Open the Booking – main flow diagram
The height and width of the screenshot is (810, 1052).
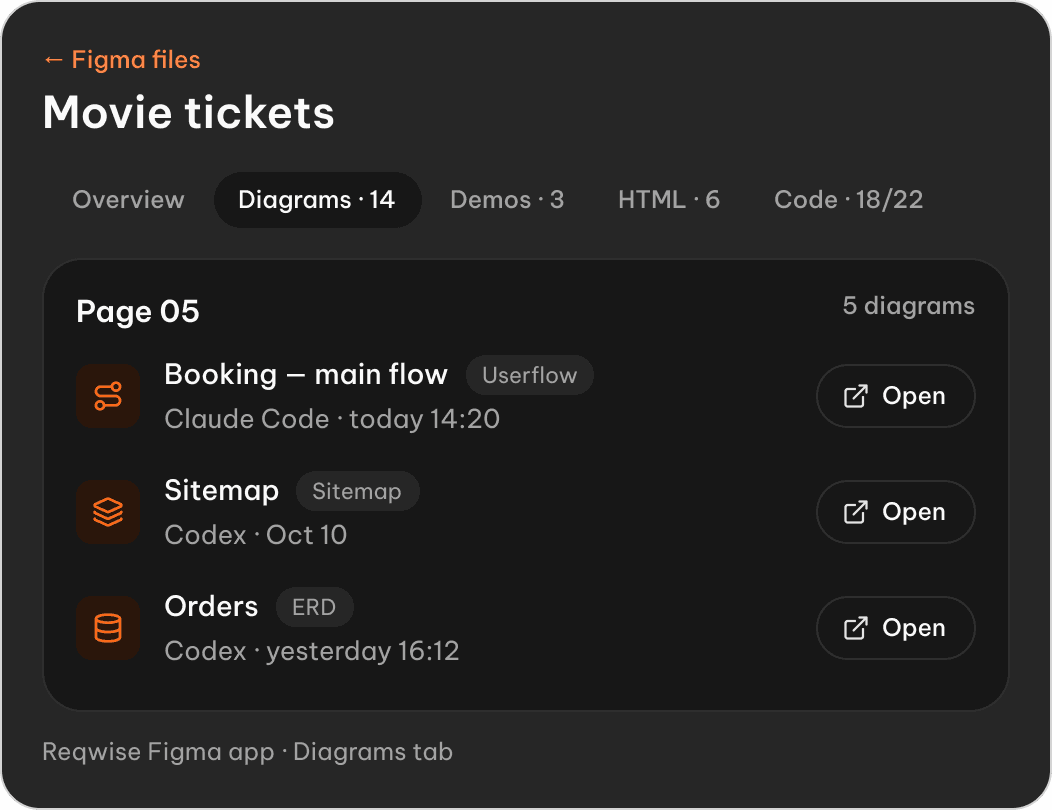(x=896, y=396)
